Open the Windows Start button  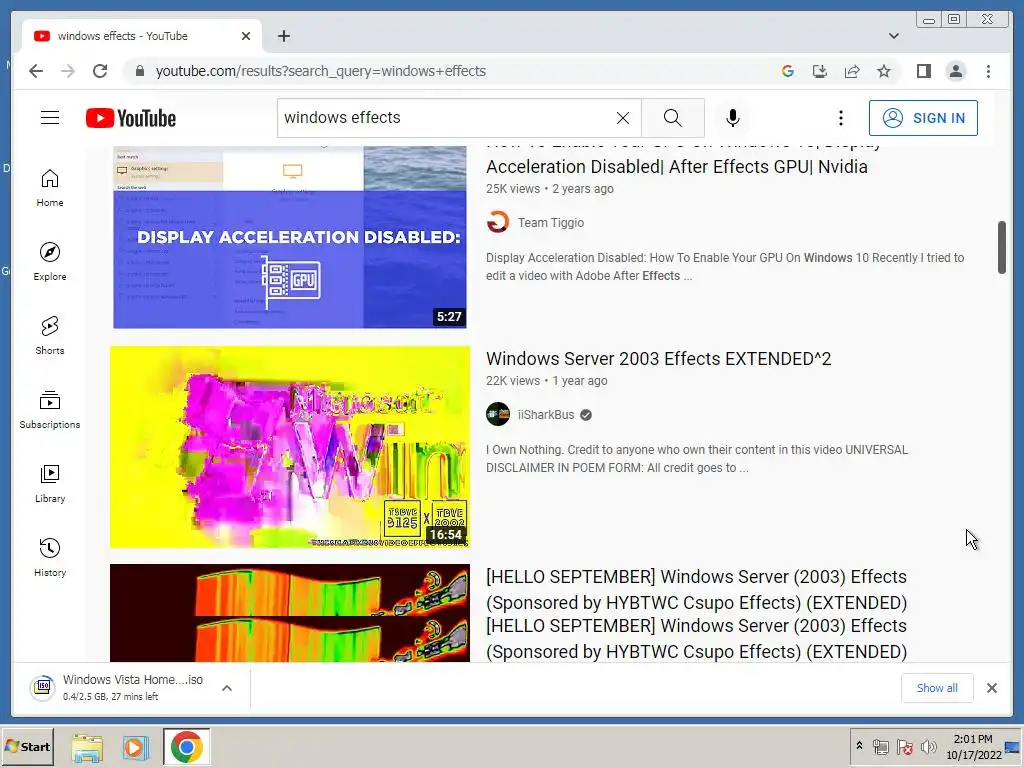pos(27,746)
